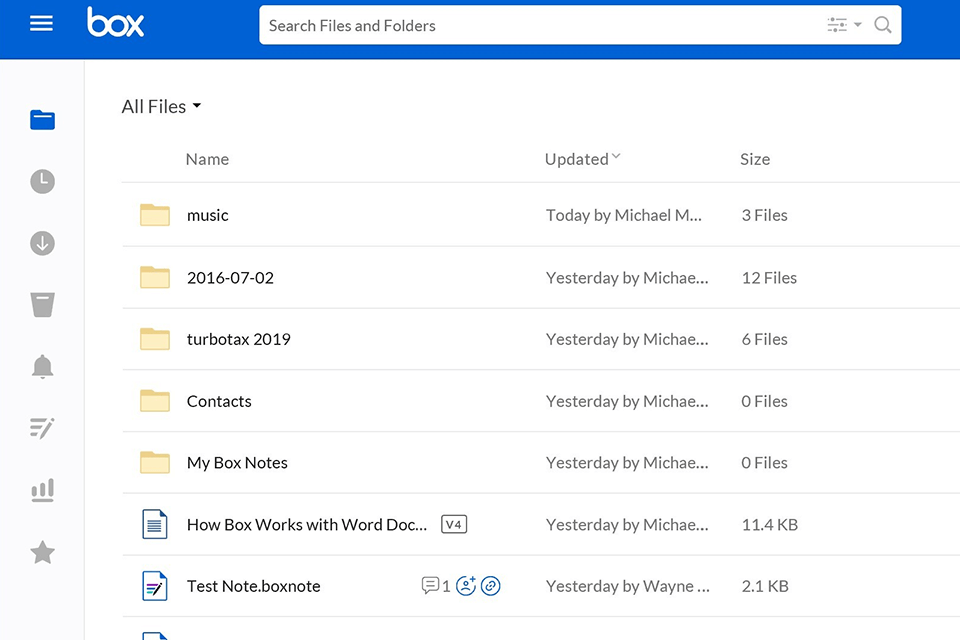Open Favorites star icon in sidebar
The image size is (960, 640).
point(42,552)
